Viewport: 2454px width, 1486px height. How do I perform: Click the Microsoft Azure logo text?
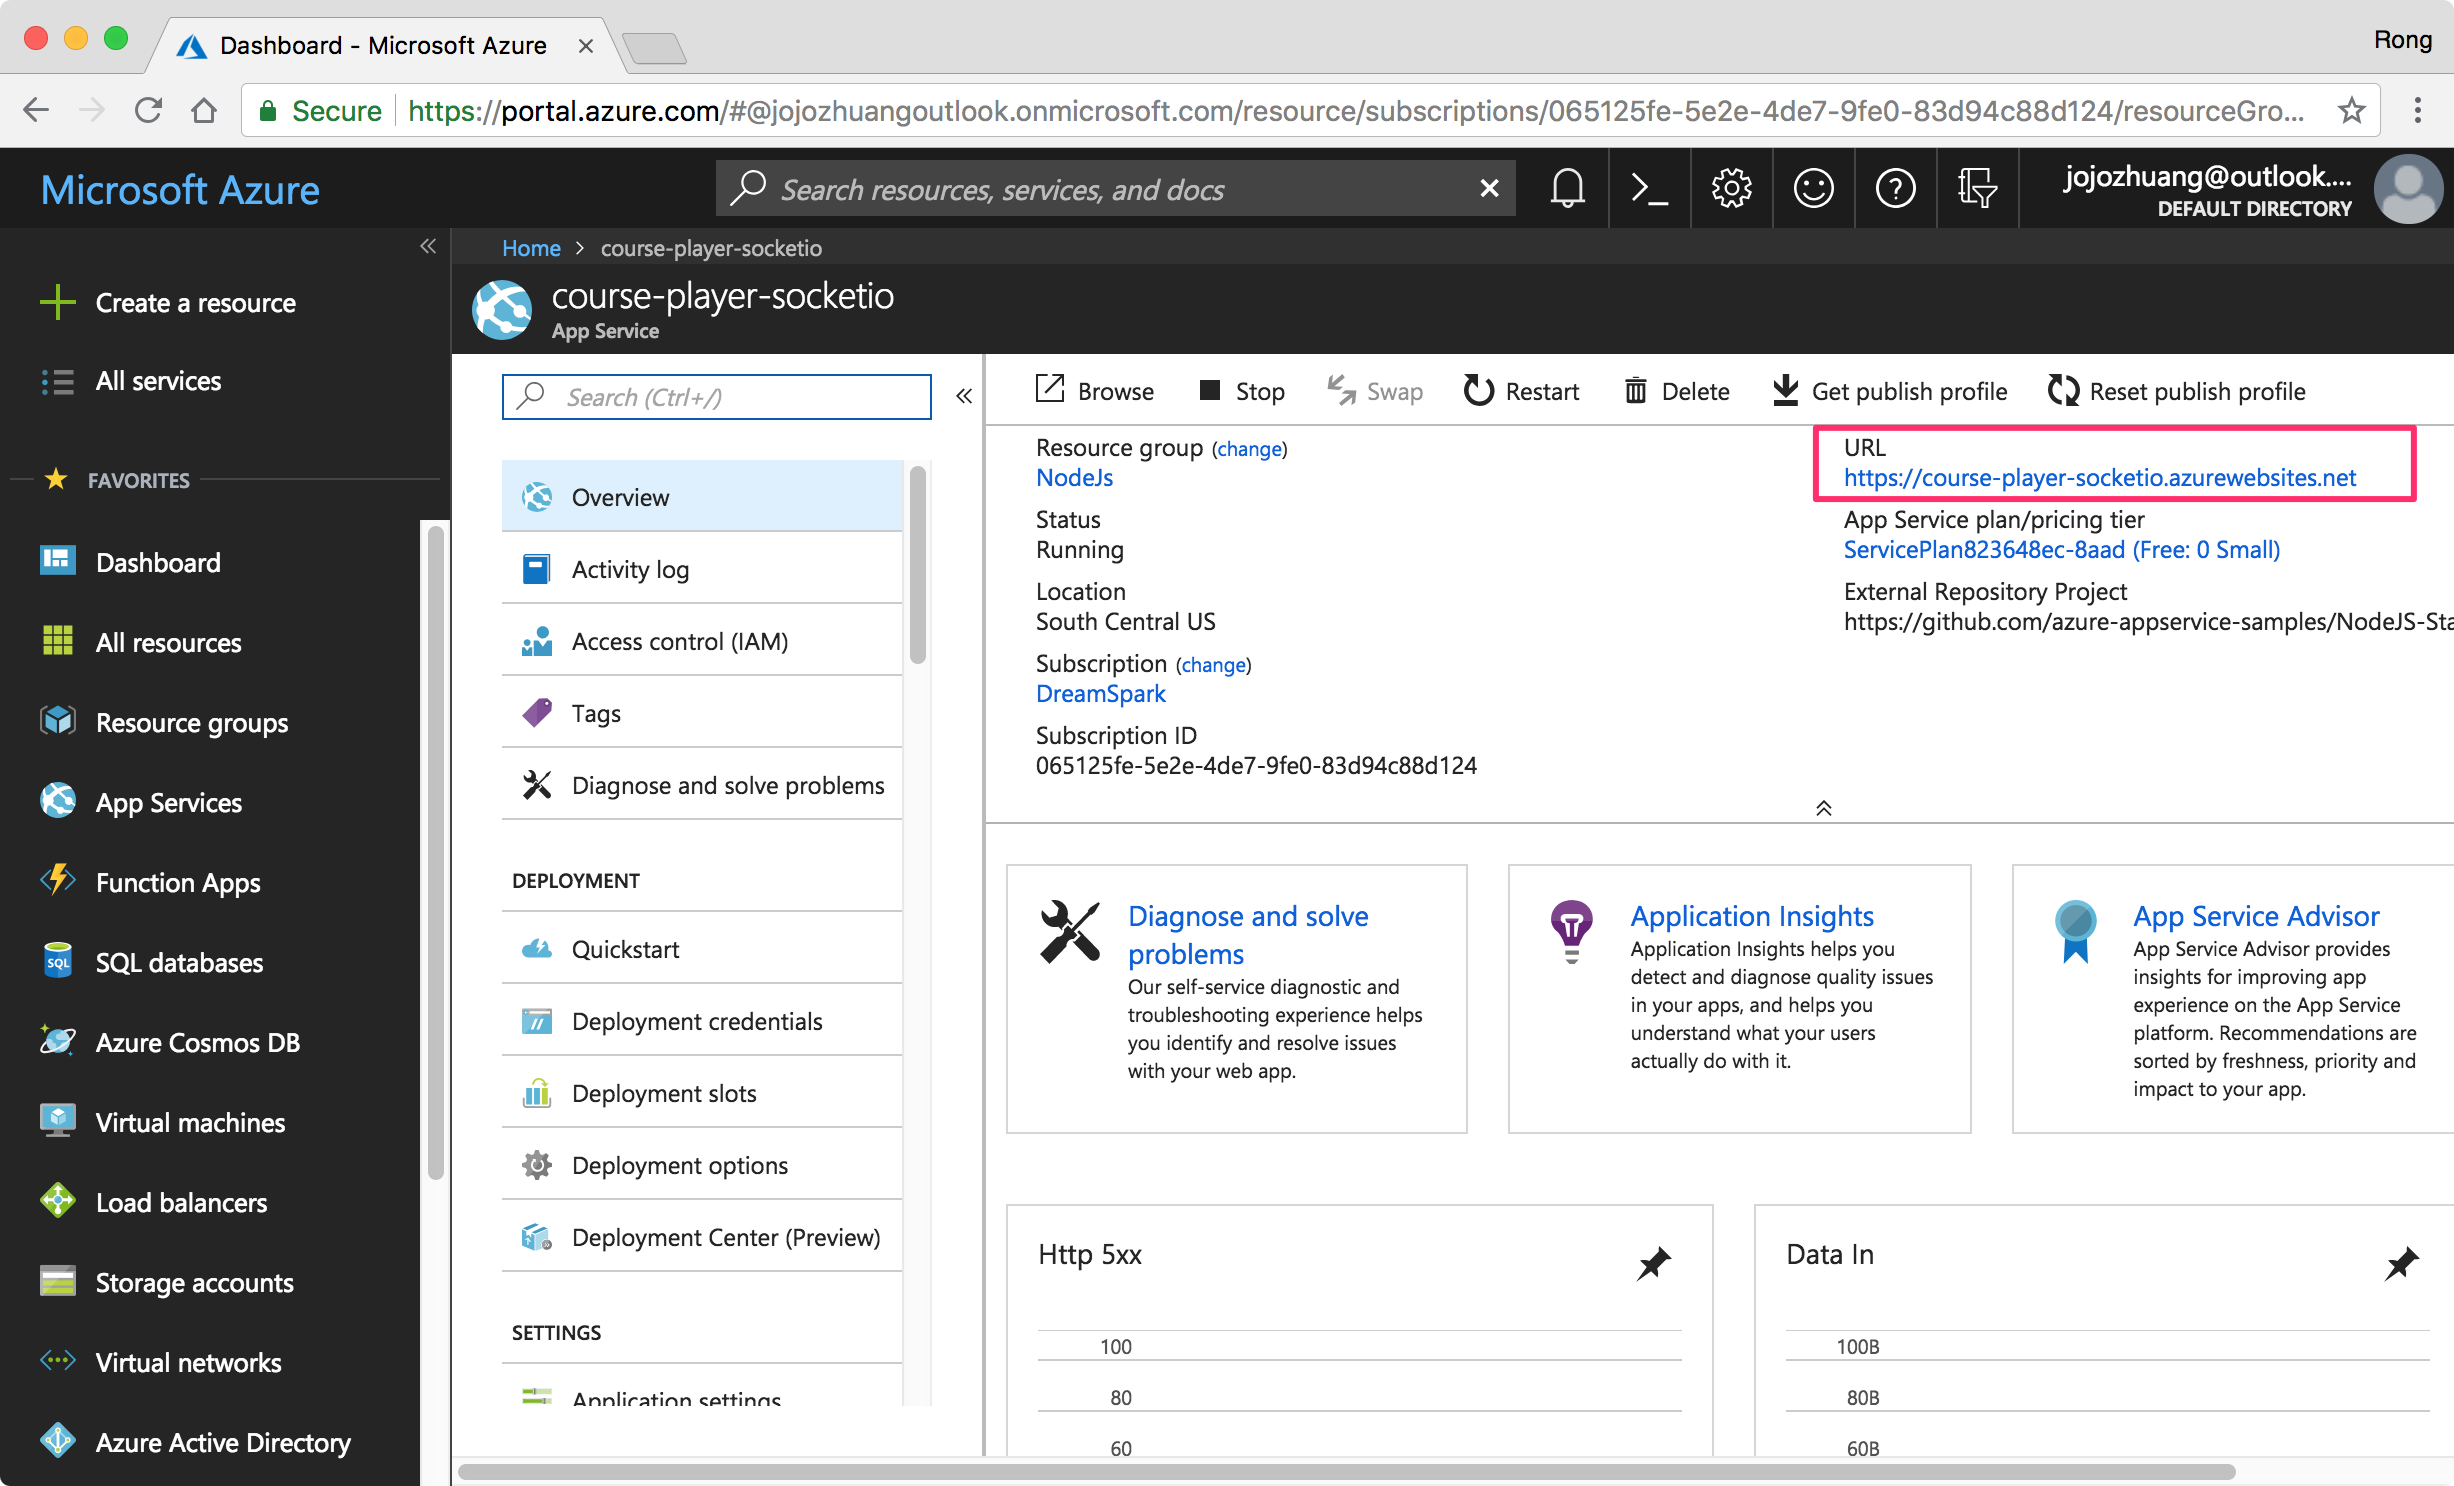click(x=180, y=189)
